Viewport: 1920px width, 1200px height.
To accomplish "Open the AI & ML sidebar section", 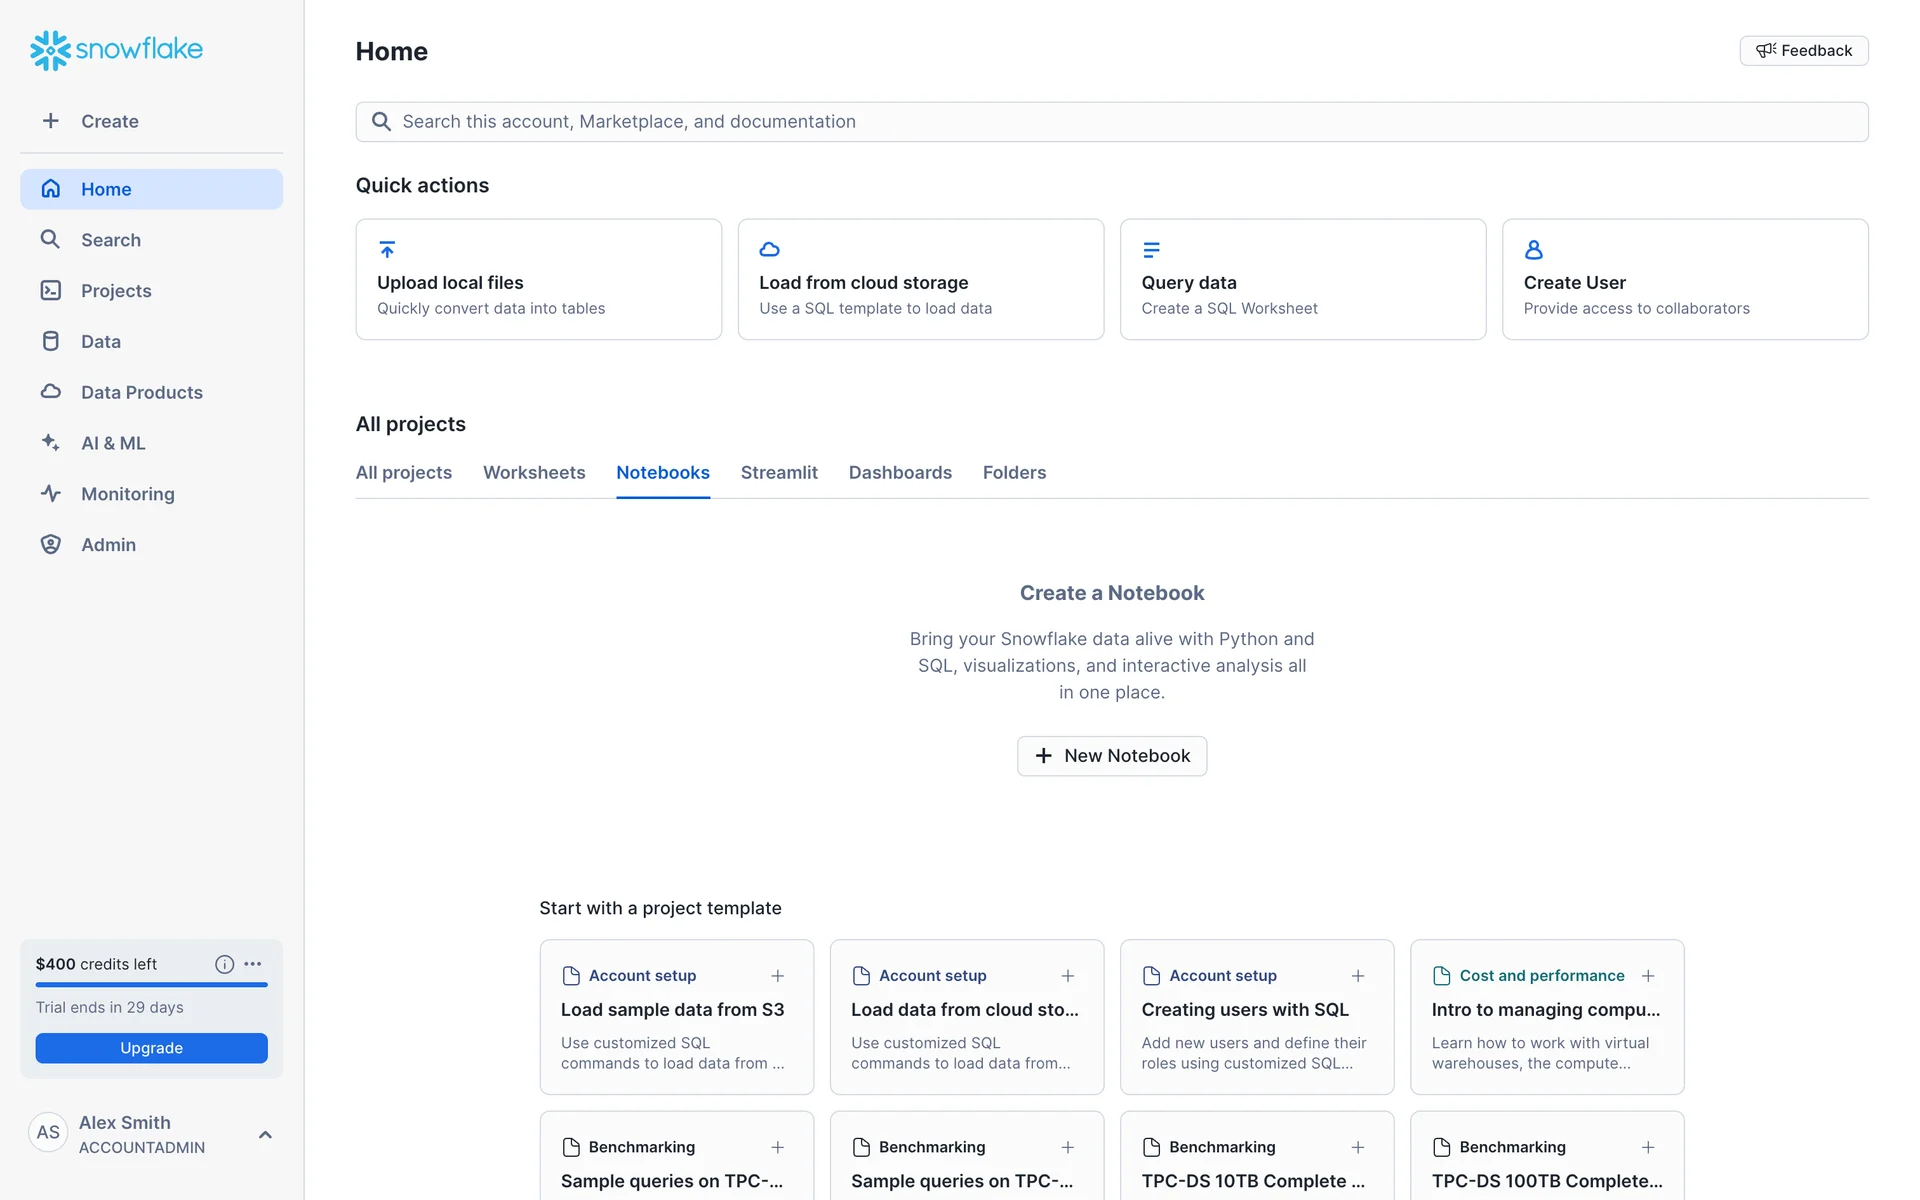I will click(112, 443).
